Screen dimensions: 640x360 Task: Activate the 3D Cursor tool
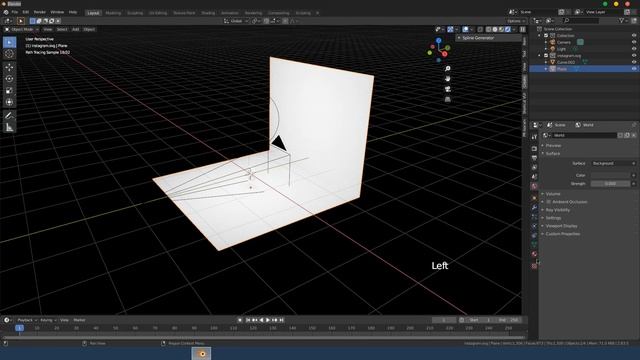pos(9,54)
